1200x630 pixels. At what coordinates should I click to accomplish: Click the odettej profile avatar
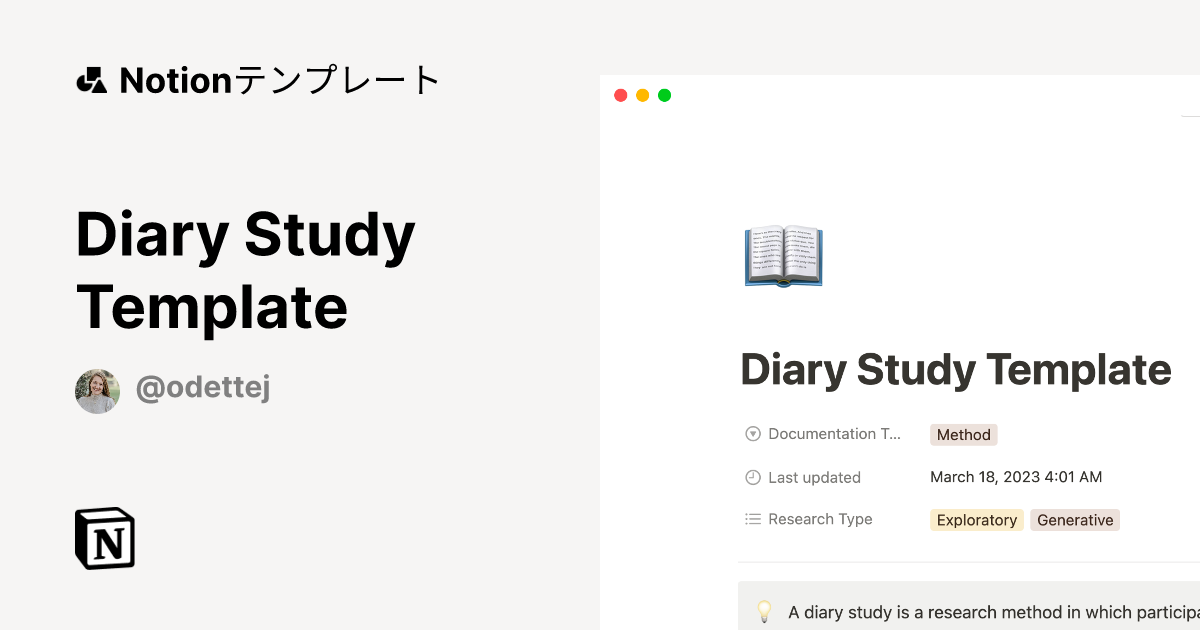click(97, 391)
